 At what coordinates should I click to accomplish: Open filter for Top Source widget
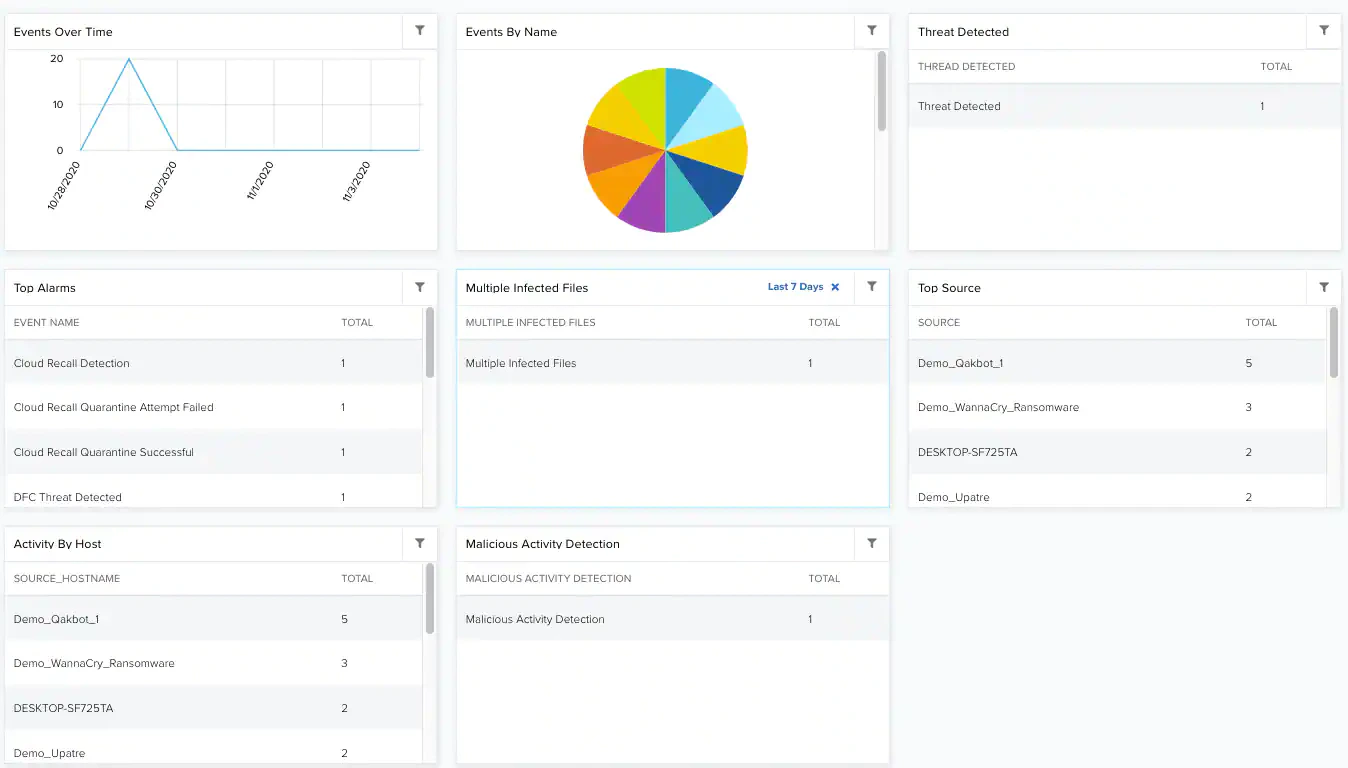[1324, 287]
